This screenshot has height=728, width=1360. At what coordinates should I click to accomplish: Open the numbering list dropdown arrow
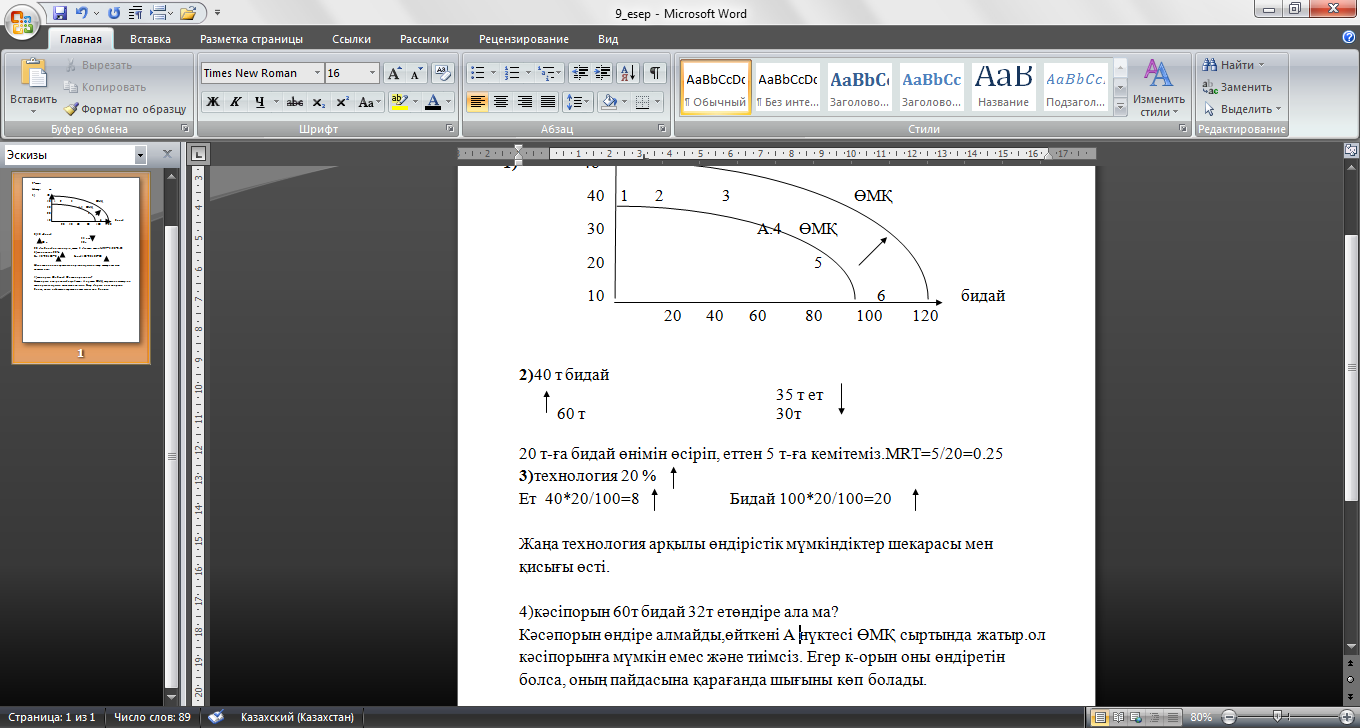tap(528, 73)
